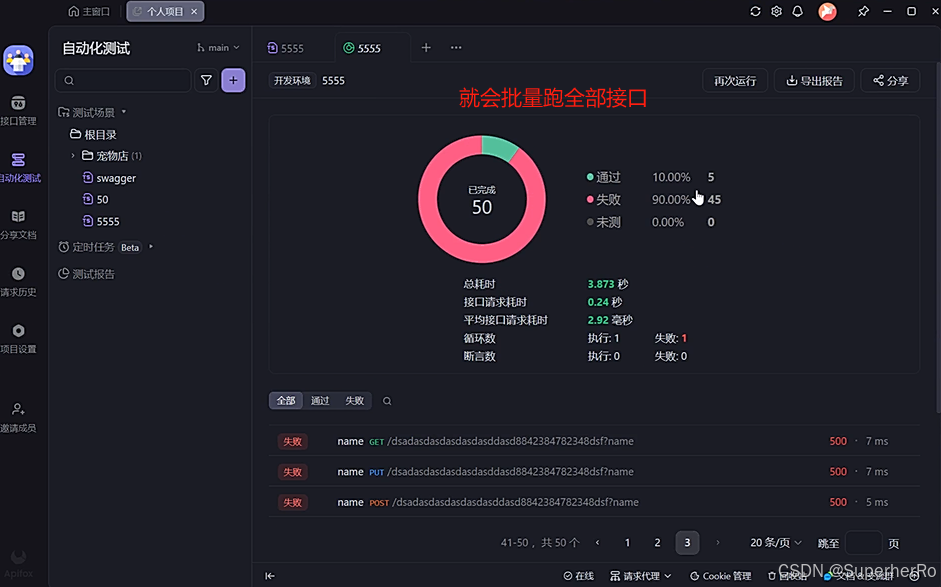Open the 20条/页 page size dropdown
Viewport: 941px width, 587px height.
(x=774, y=542)
